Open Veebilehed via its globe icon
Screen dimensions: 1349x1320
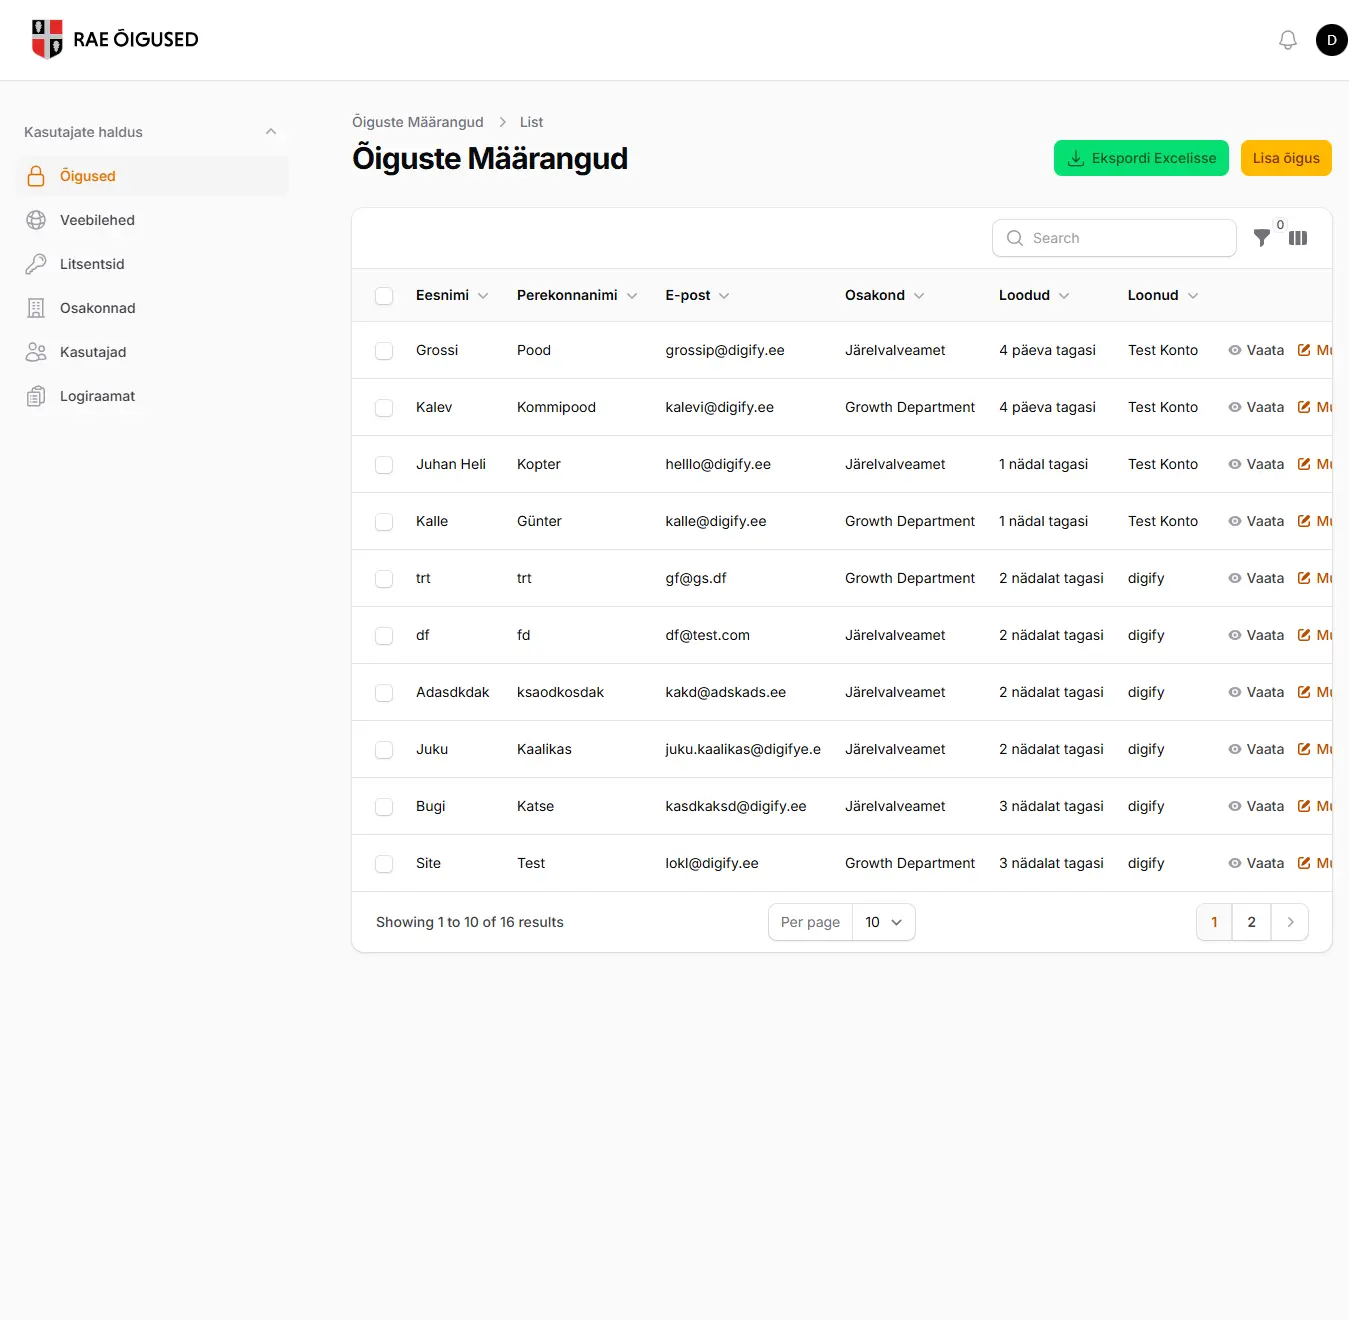(36, 220)
